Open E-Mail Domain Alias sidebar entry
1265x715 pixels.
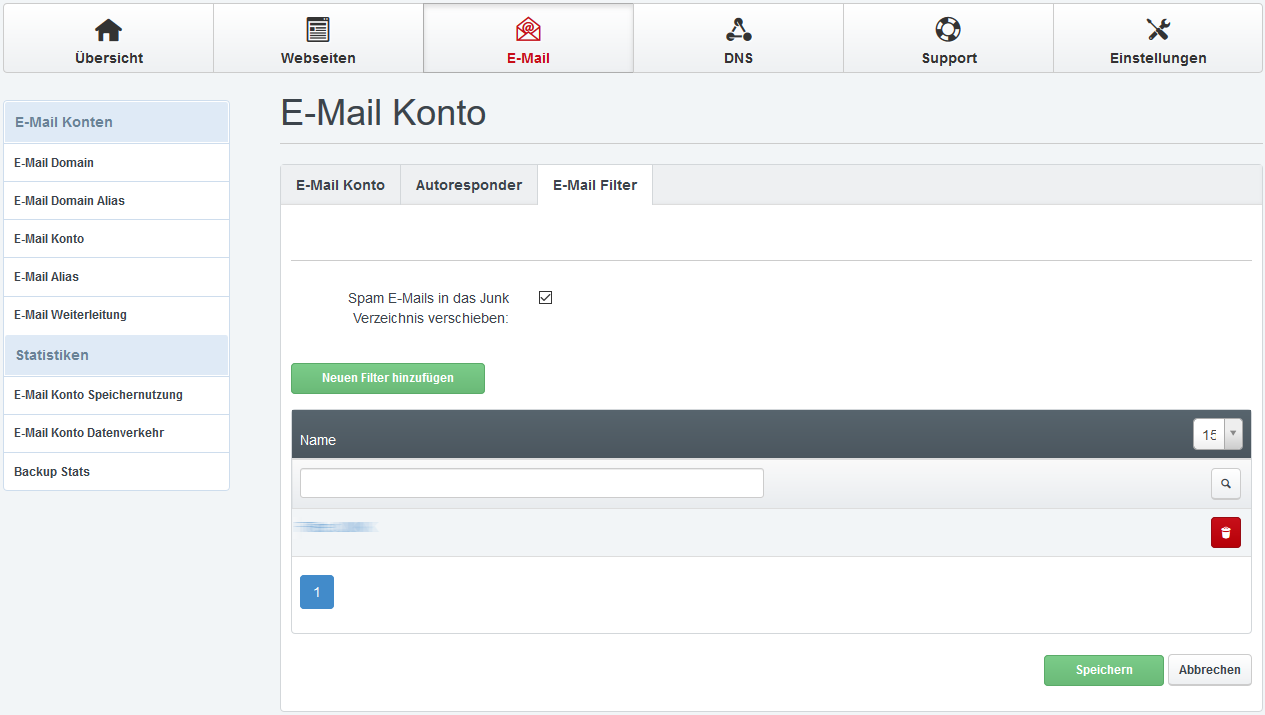[x=69, y=201]
